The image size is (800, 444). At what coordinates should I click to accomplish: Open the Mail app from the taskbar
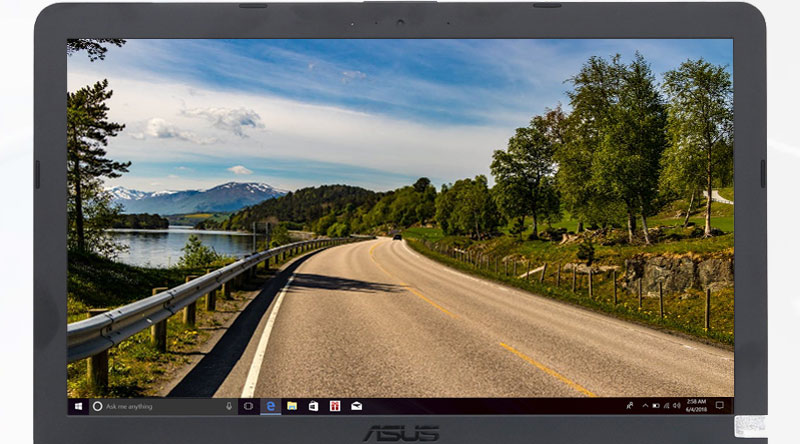coord(356,406)
